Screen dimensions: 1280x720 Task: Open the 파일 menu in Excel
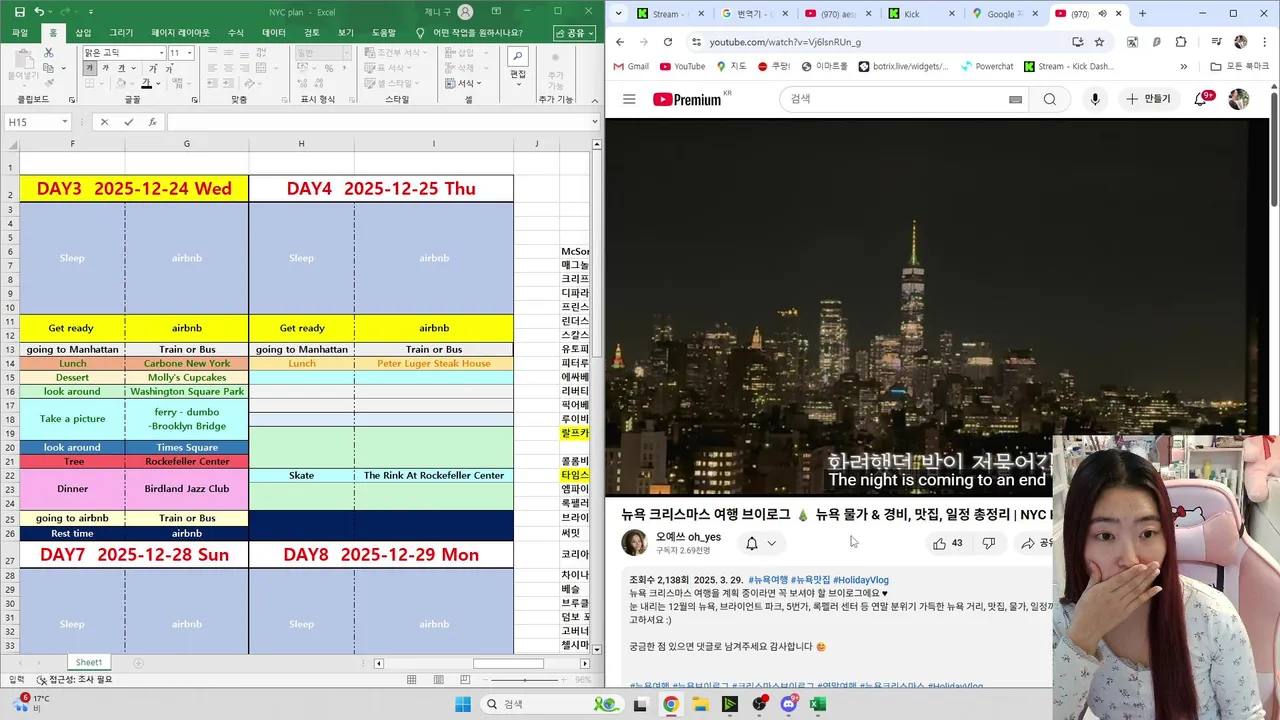[20, 32]
